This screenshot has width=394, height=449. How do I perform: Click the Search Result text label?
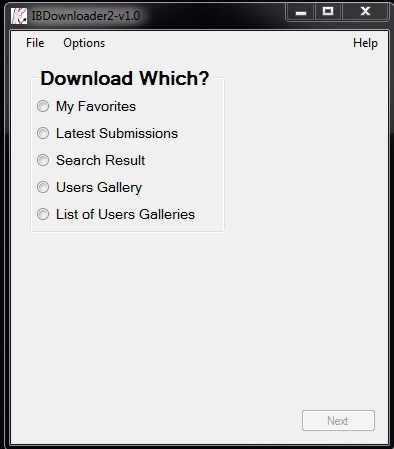[x=101, y=160]
